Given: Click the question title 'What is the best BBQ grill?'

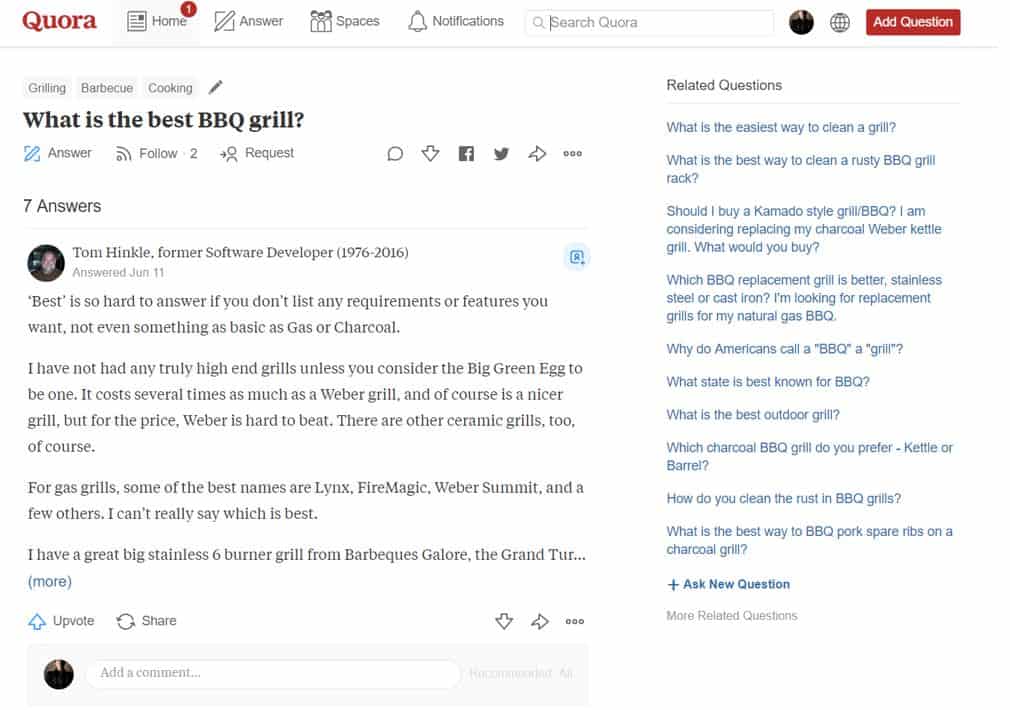Looking at the screenshot, I should (x=163, y=120).
